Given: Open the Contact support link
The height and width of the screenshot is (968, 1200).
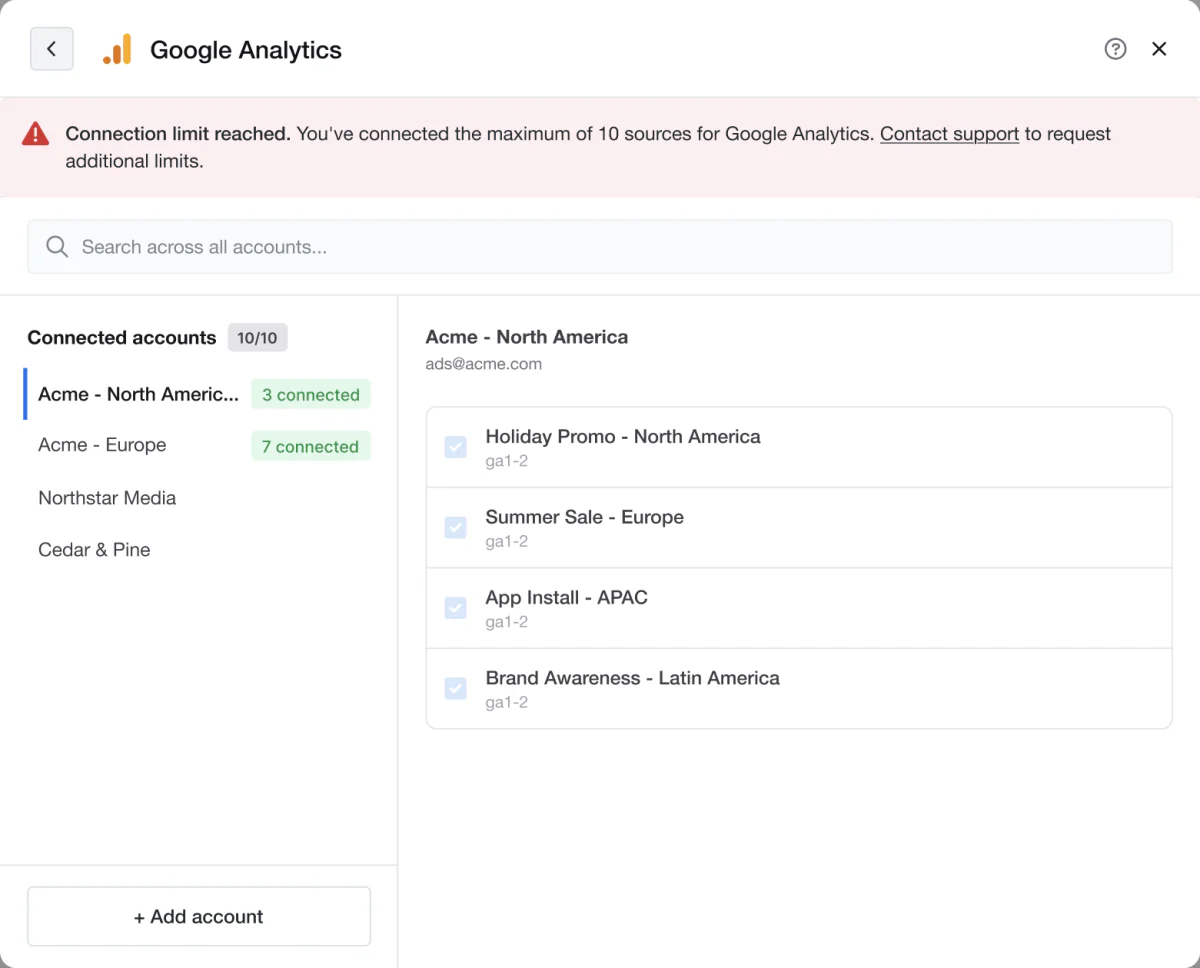Looking at the screenshot, I should (x=949, y=134).
